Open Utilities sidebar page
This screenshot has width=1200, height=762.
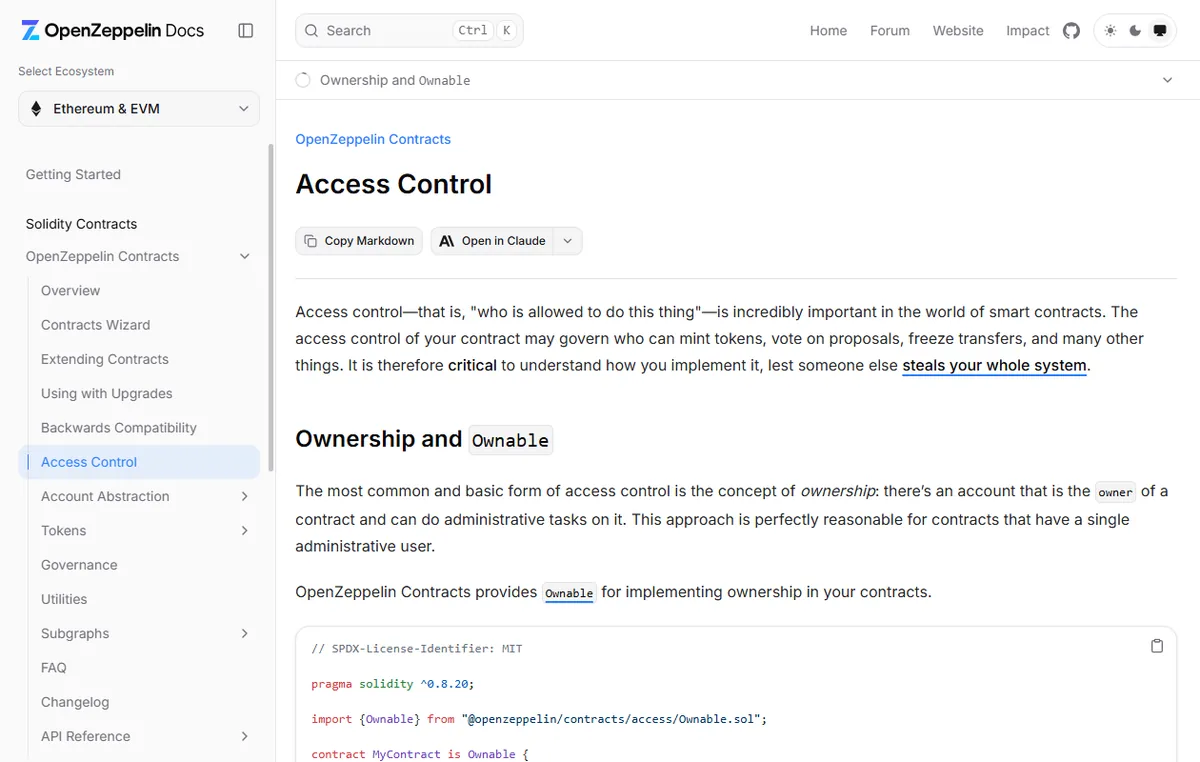(64, 599)
